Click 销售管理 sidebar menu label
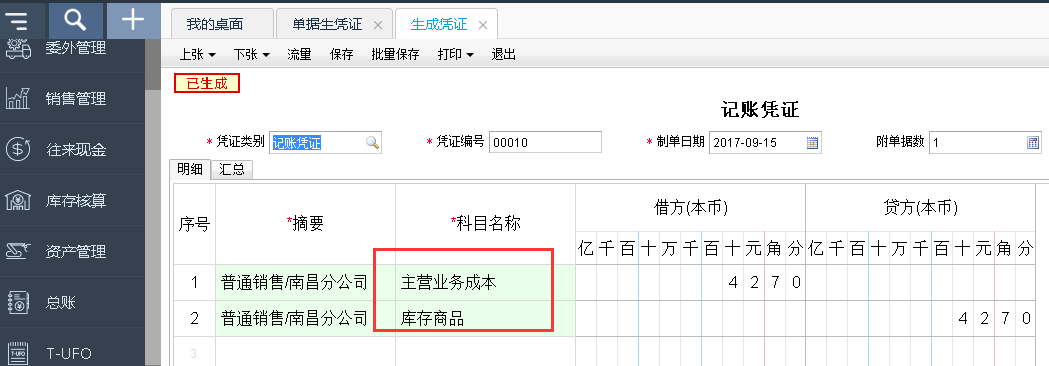This screenshot has width=1049, height=366. pyautogui.click(x=76, y=99)
